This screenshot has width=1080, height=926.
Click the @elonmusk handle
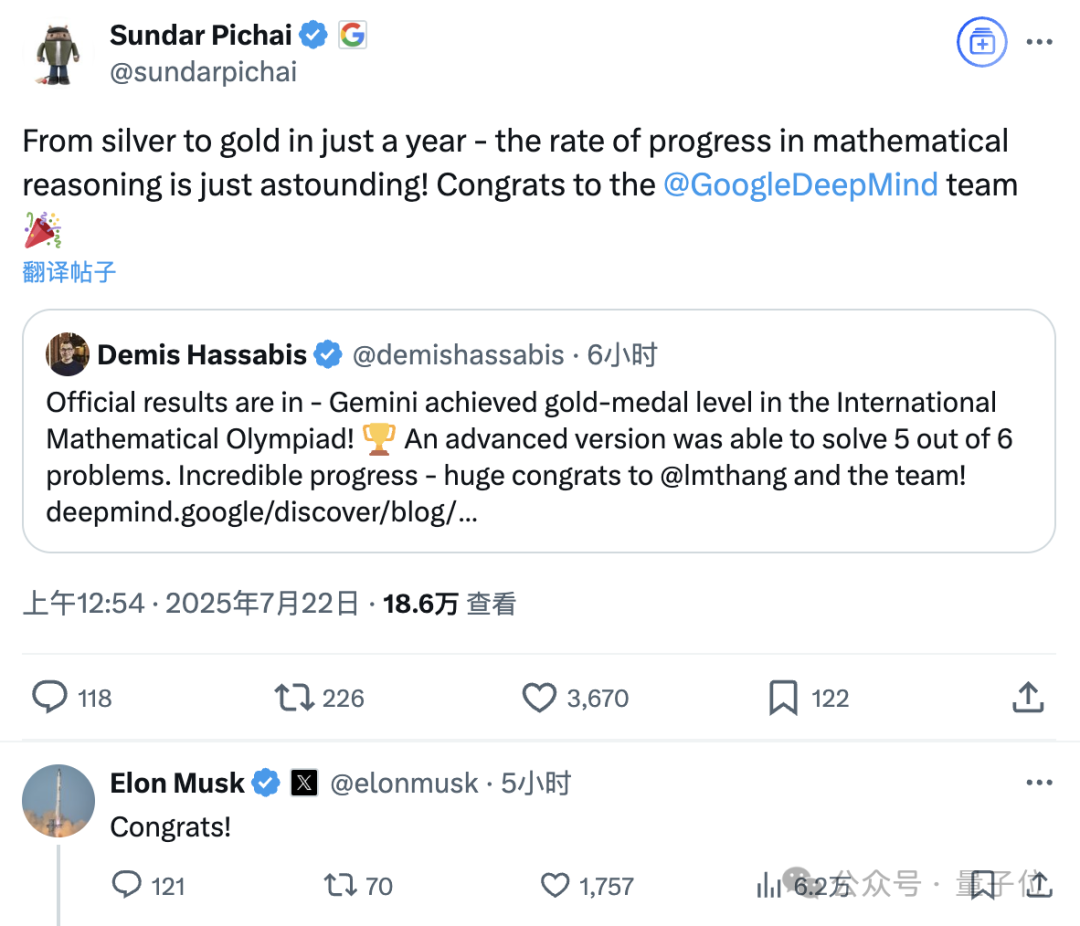pyautogui.click(x=404, y=783)
